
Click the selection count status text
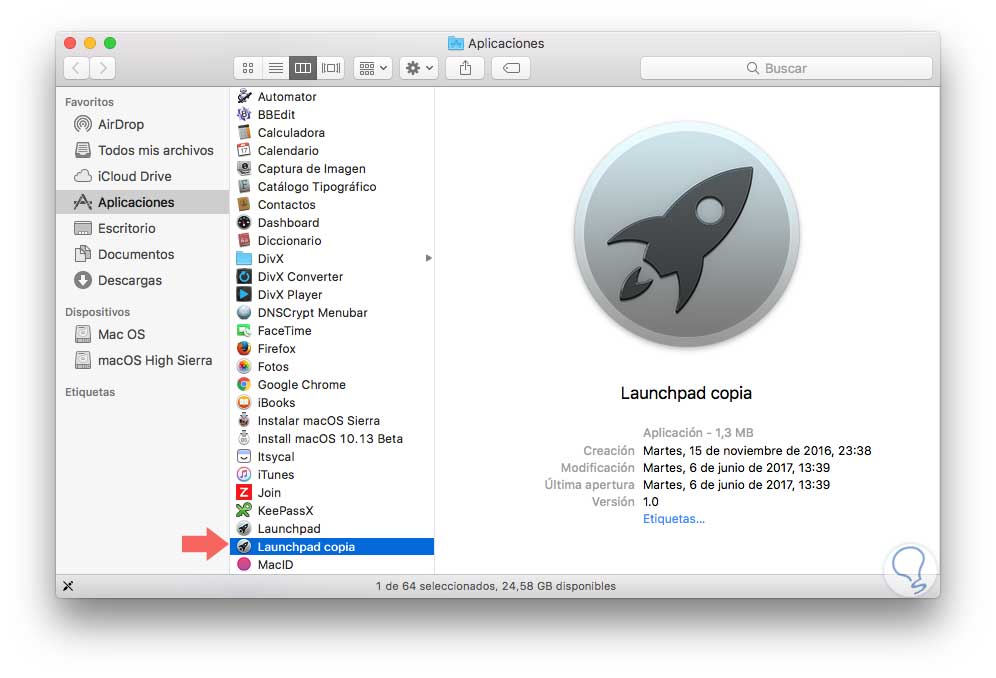[x=495, y=586]
